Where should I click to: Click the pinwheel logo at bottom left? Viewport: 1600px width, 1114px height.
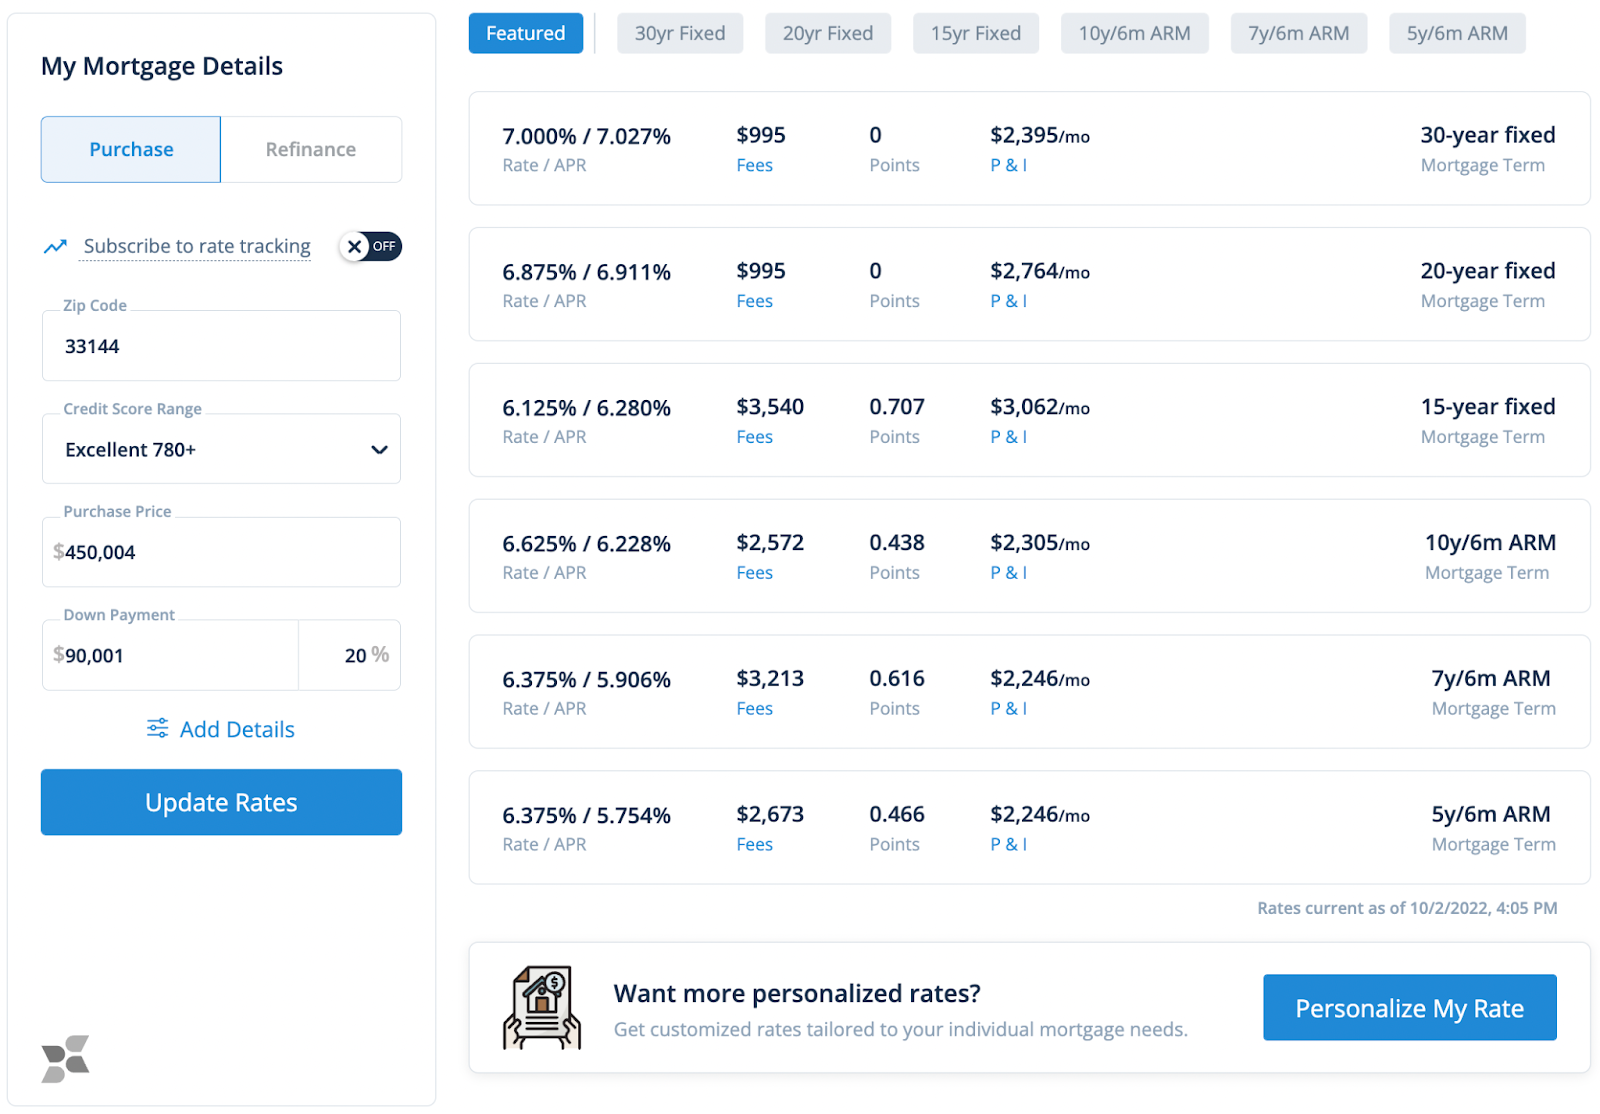click(x=64, y=1057)
